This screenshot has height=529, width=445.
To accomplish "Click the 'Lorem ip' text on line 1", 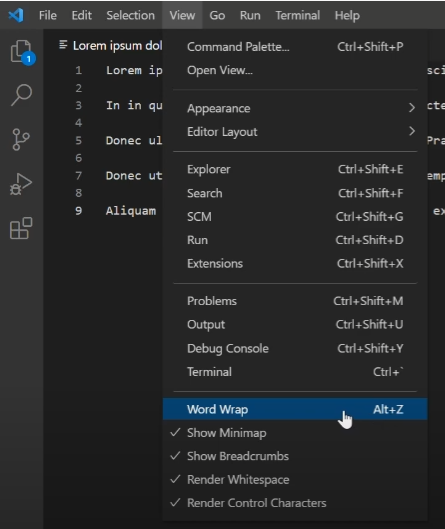I will point(134,71).
